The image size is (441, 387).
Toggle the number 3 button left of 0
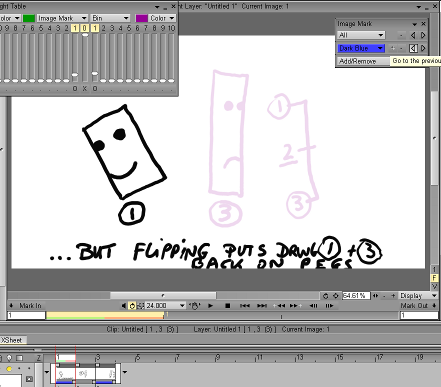click(58, 28)
